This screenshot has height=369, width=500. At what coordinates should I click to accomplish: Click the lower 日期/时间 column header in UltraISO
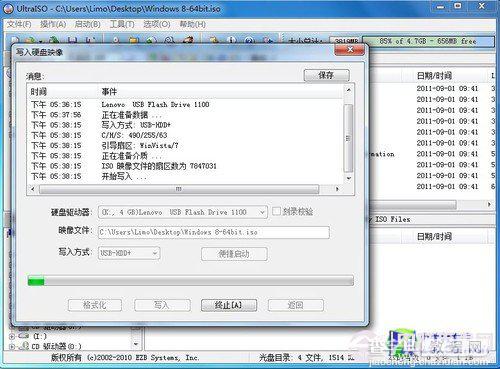tap(434, 237)
